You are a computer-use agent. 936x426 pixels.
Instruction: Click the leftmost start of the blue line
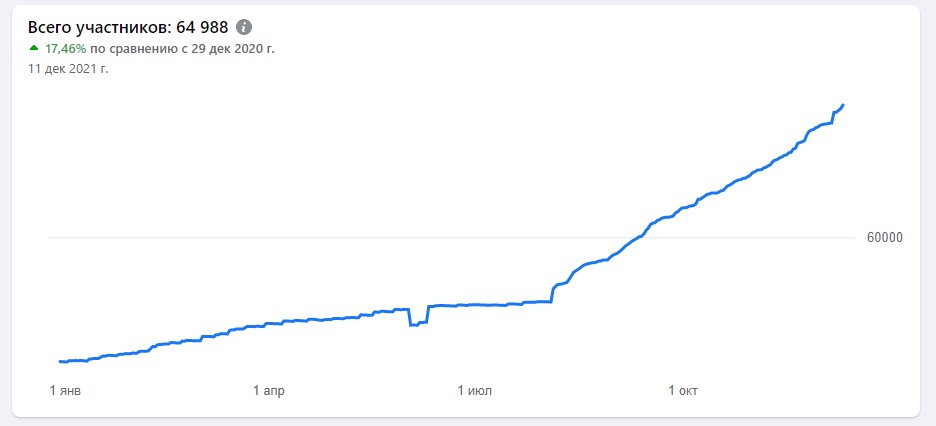point(60,361)
